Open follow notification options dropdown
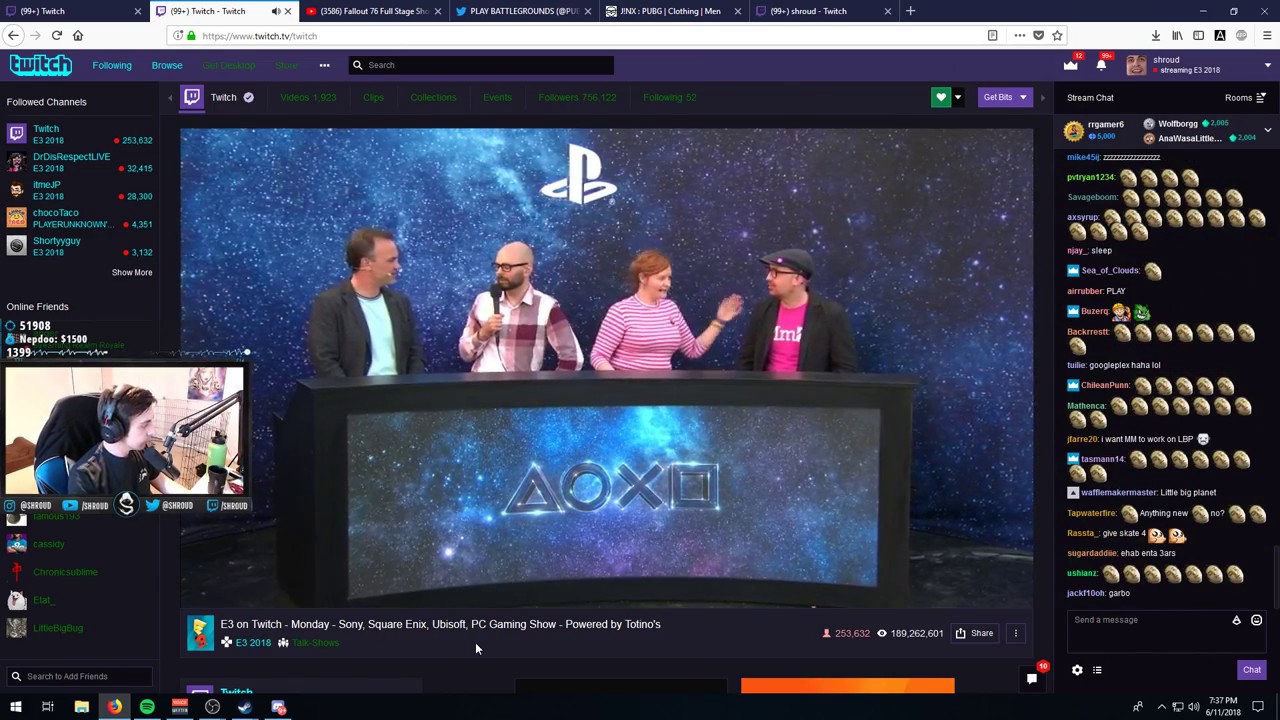This screenshot has width=1280, height=720. click(x=957, y=97)
